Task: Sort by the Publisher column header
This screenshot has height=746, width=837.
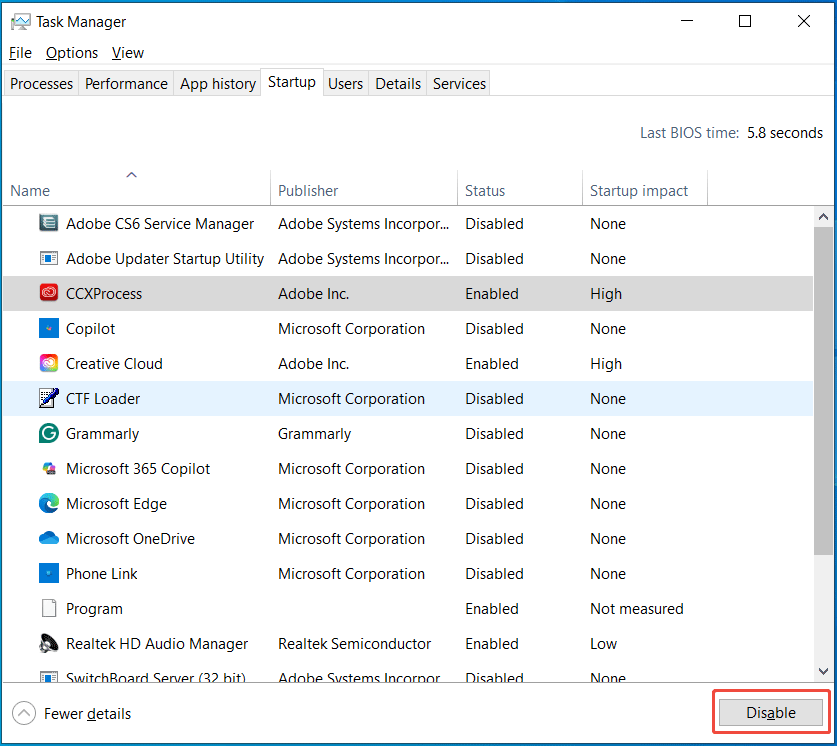Action: click(x=364, y=187)
